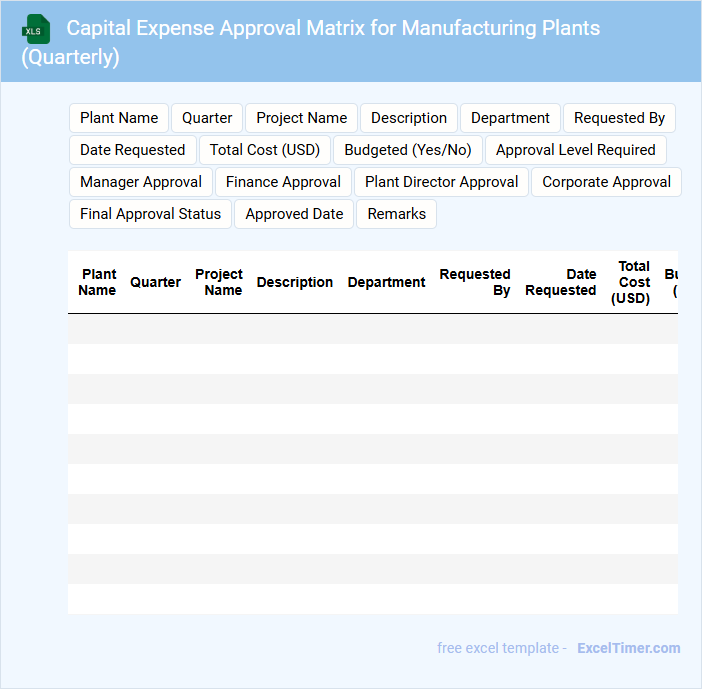This screenshot has height=689, width=702.
Task: Click the Total Cost (USD) tag
Action: [x=265, y=150]
